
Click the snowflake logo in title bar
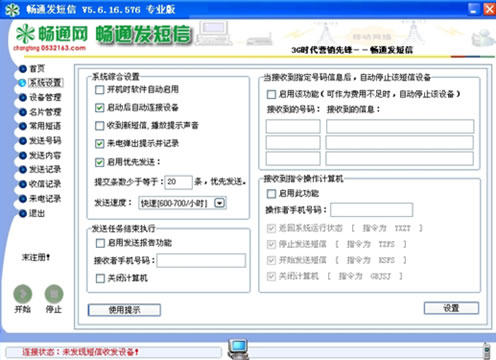click(12, 10)
